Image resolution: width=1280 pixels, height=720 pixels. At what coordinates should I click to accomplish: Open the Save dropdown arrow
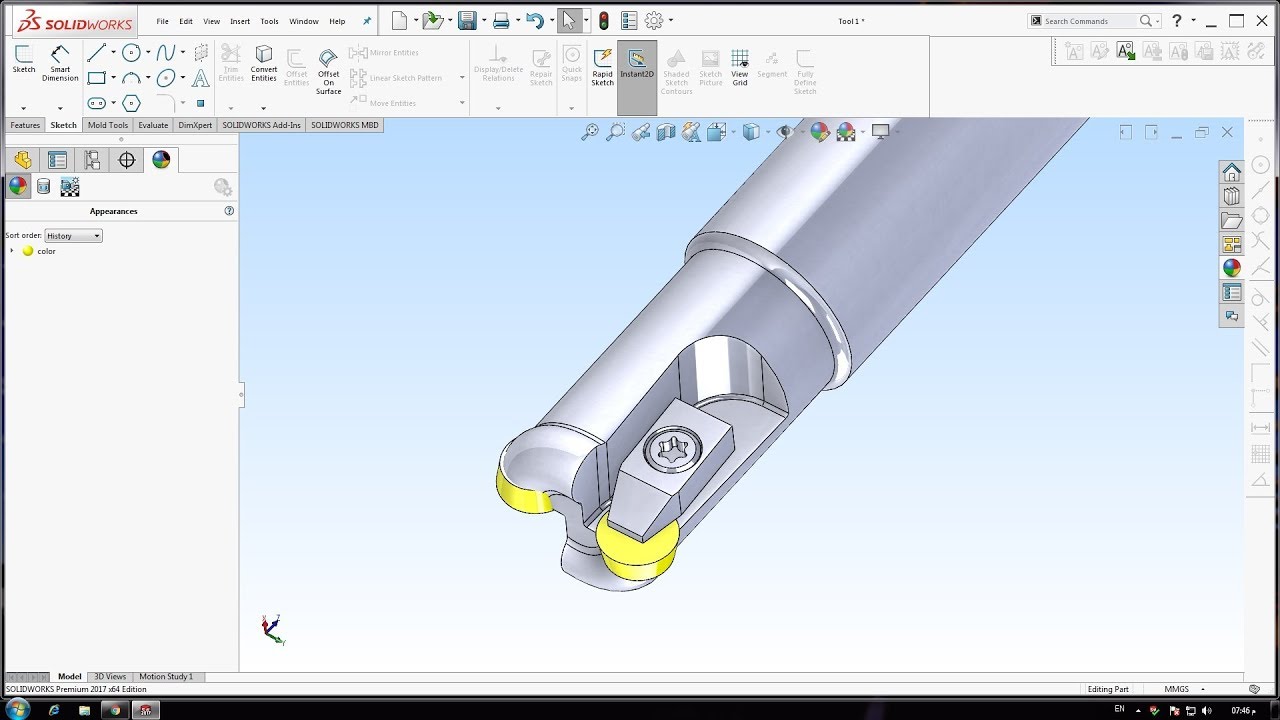(x=483, y=20)
